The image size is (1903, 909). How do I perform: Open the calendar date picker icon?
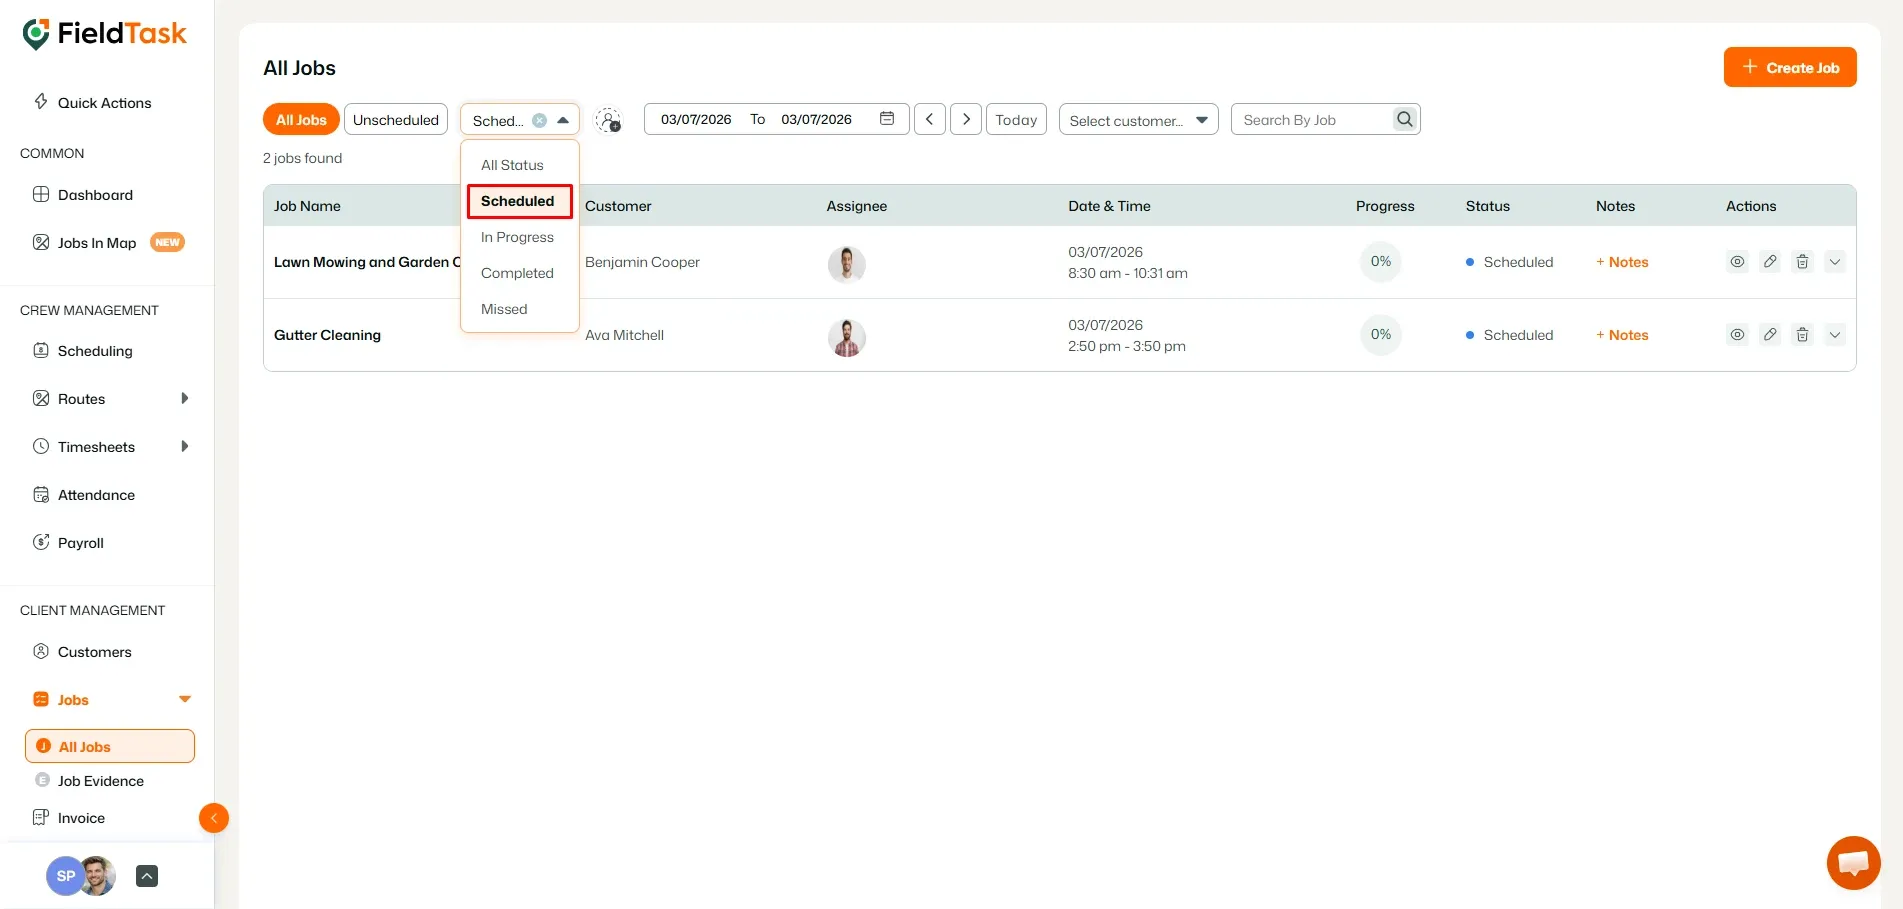[x=886, y=118]
